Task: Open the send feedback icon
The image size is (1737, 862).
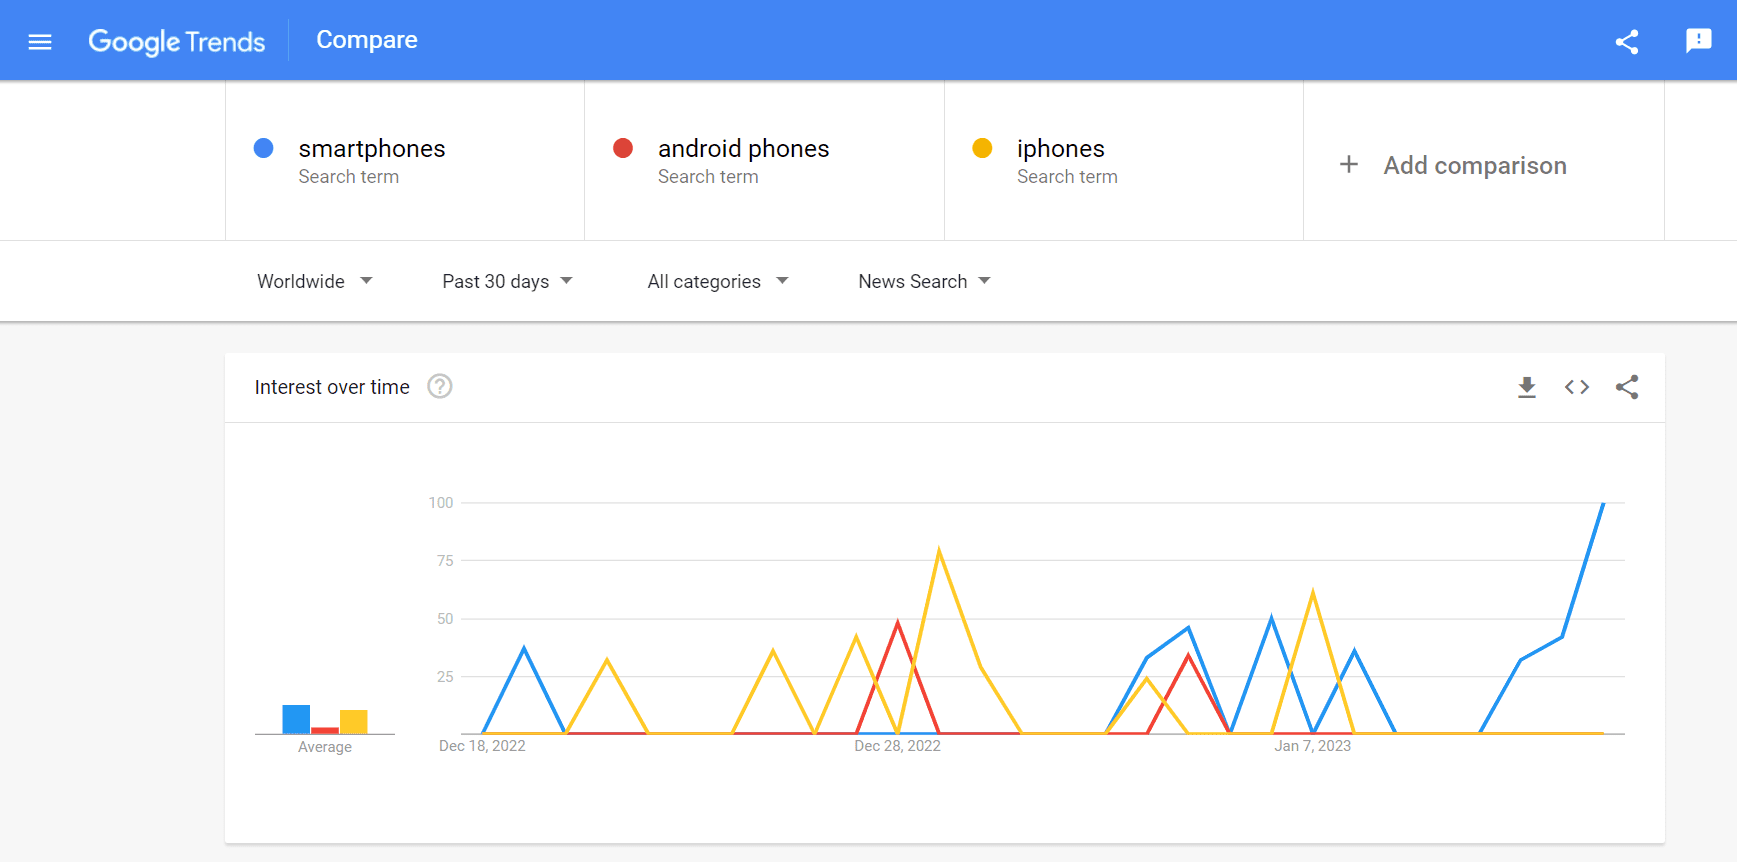Action: tap(1698, 41)
